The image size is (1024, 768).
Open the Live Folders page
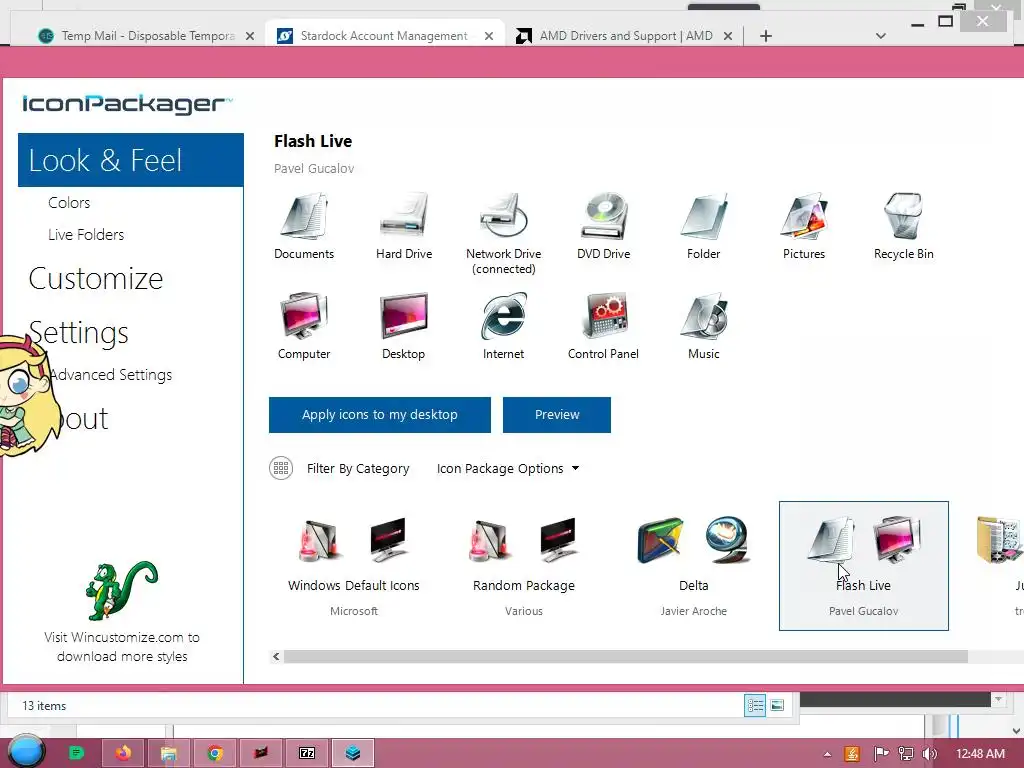tap(86, 234)
